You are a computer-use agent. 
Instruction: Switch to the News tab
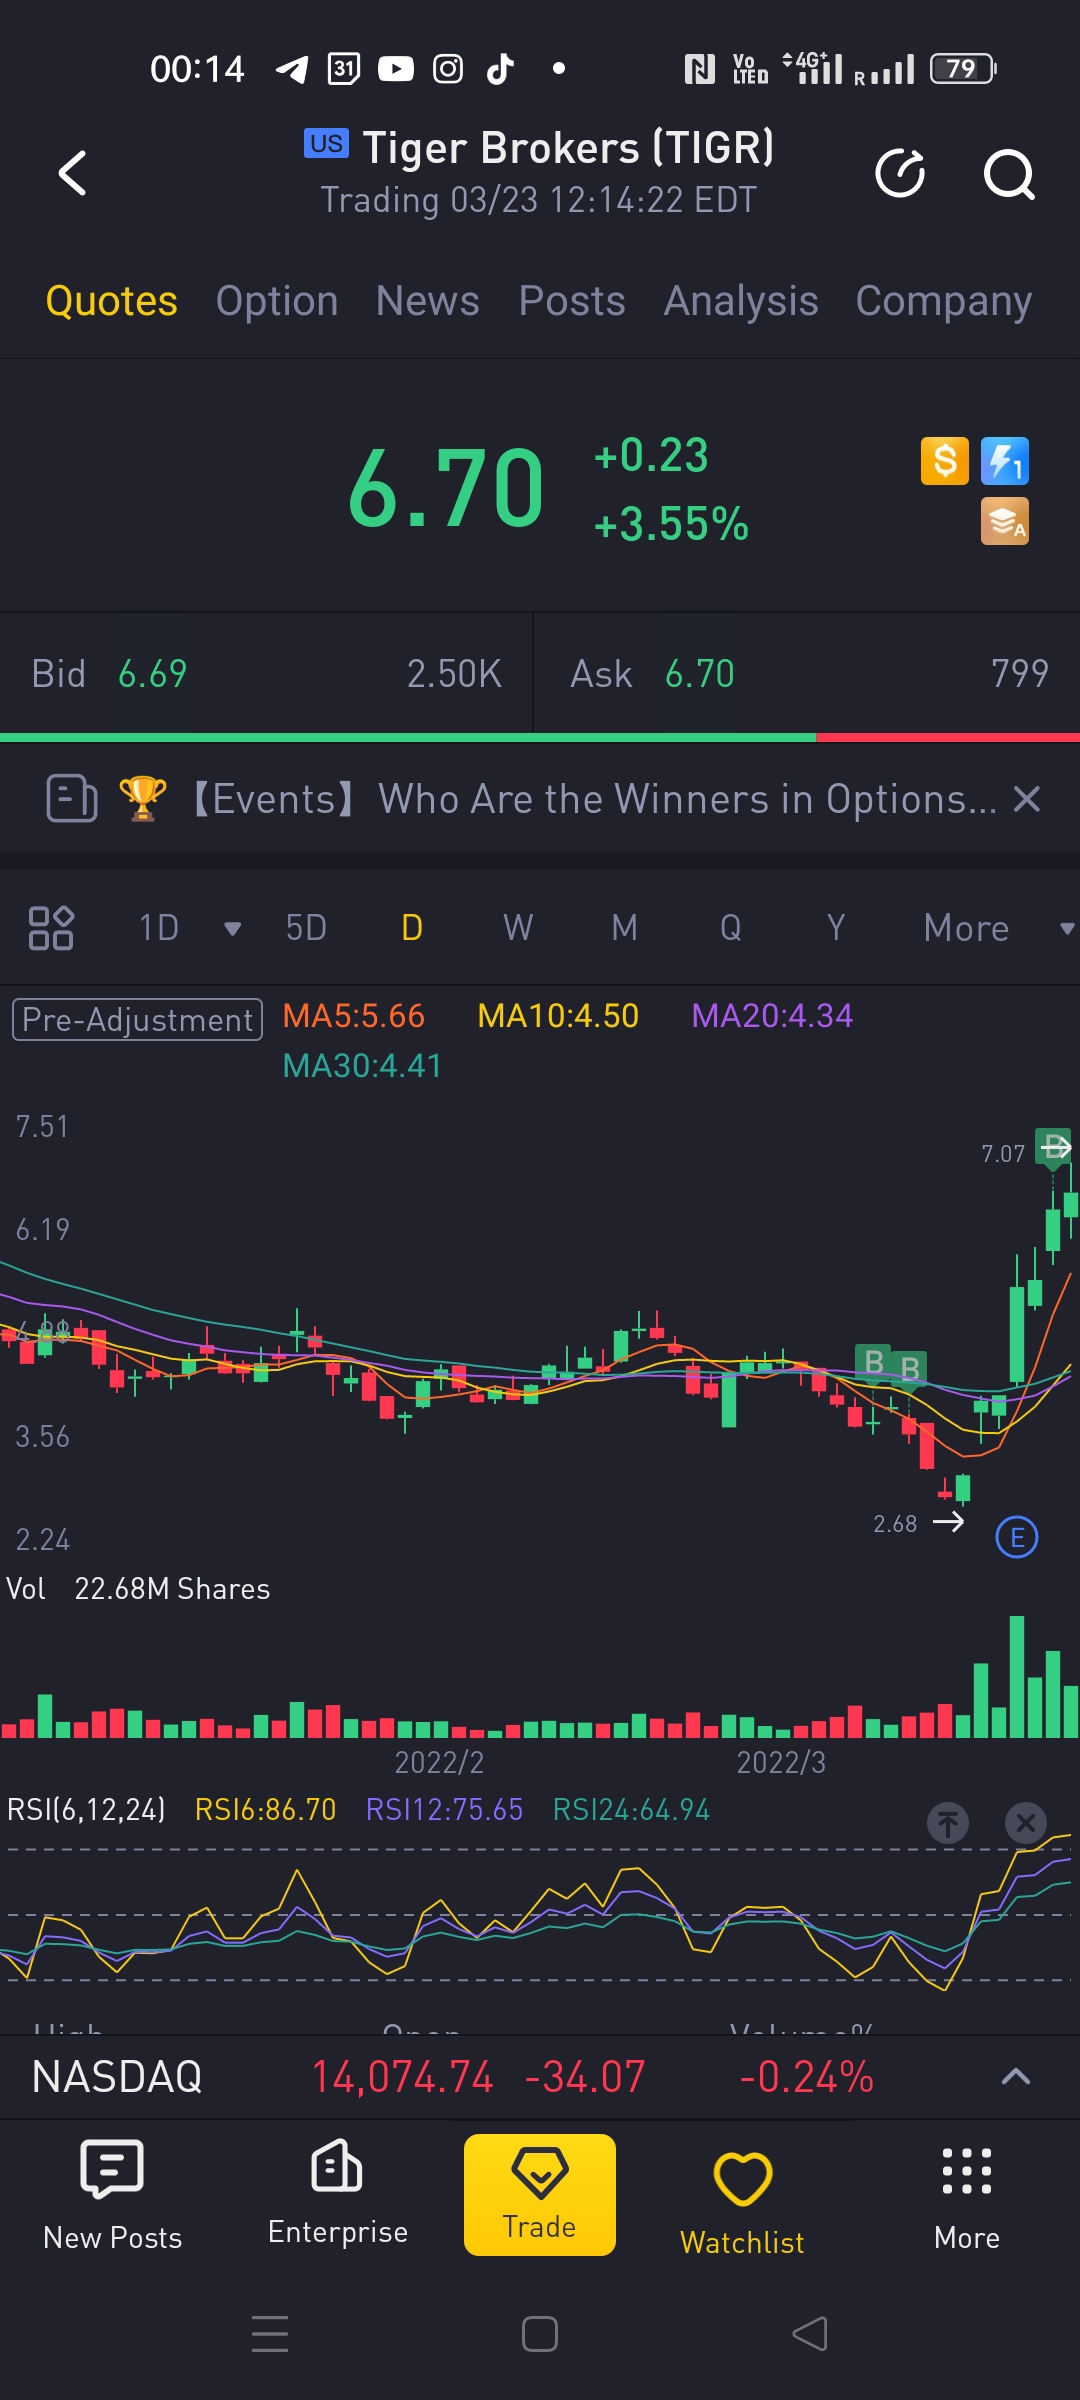click(x=428, y=301)
